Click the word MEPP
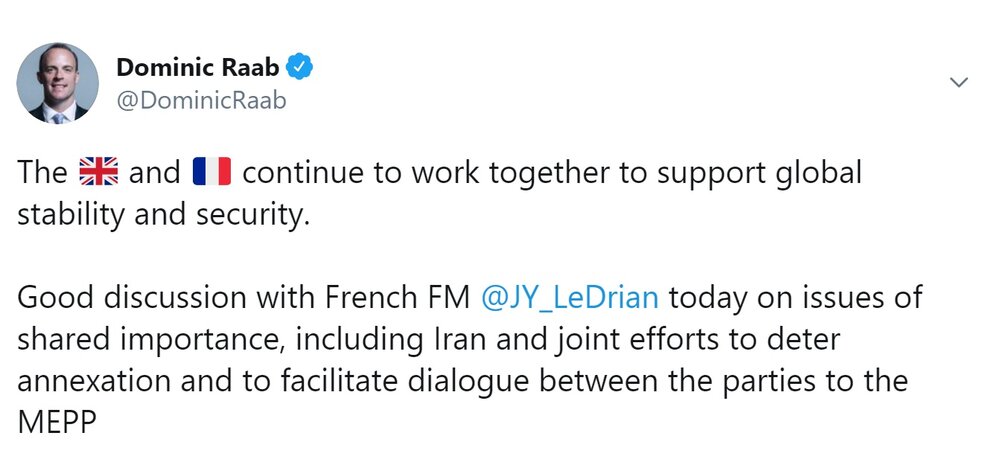This screenshot has width=1000, height=459. (x=57, y=422)
